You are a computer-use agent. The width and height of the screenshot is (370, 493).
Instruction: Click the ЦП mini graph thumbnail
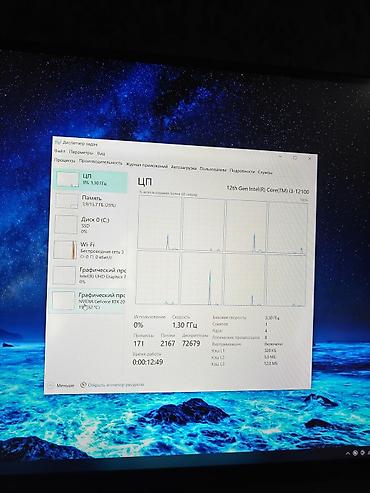tap(67, 179)
